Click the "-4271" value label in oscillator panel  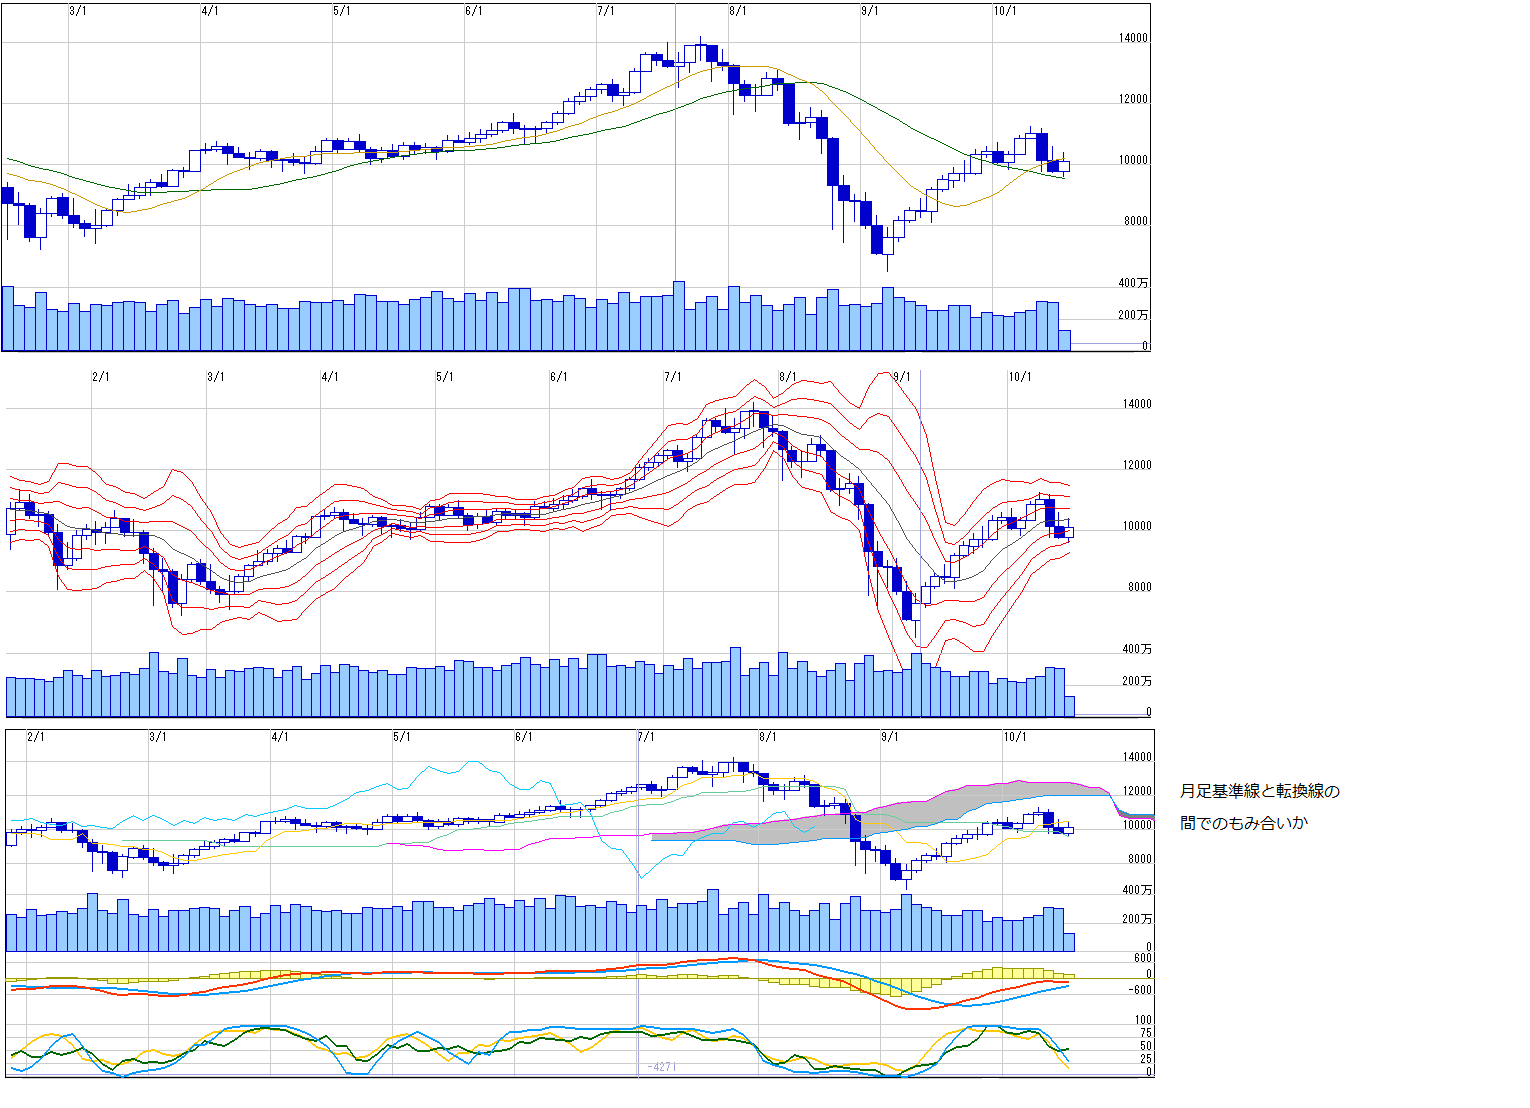coord(661,1067)
